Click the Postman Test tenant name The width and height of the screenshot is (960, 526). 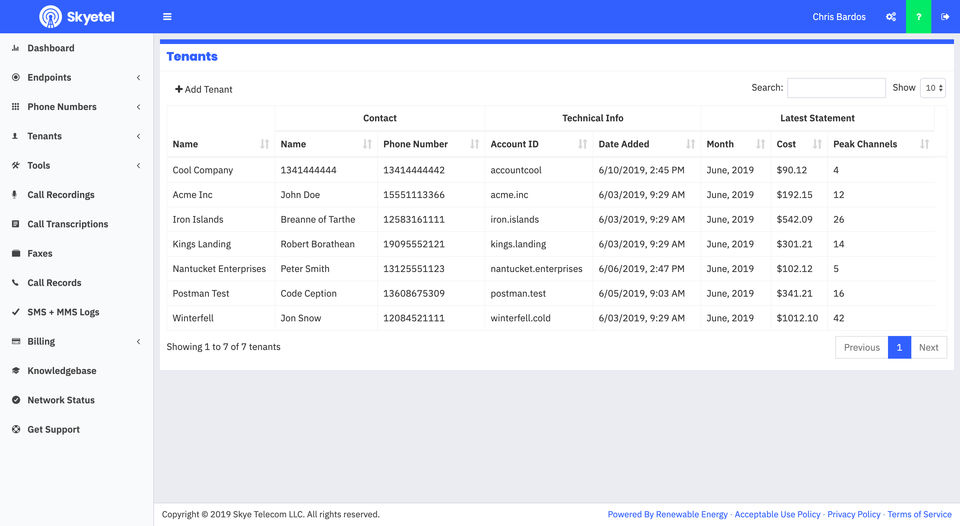[x=201, y=293]
